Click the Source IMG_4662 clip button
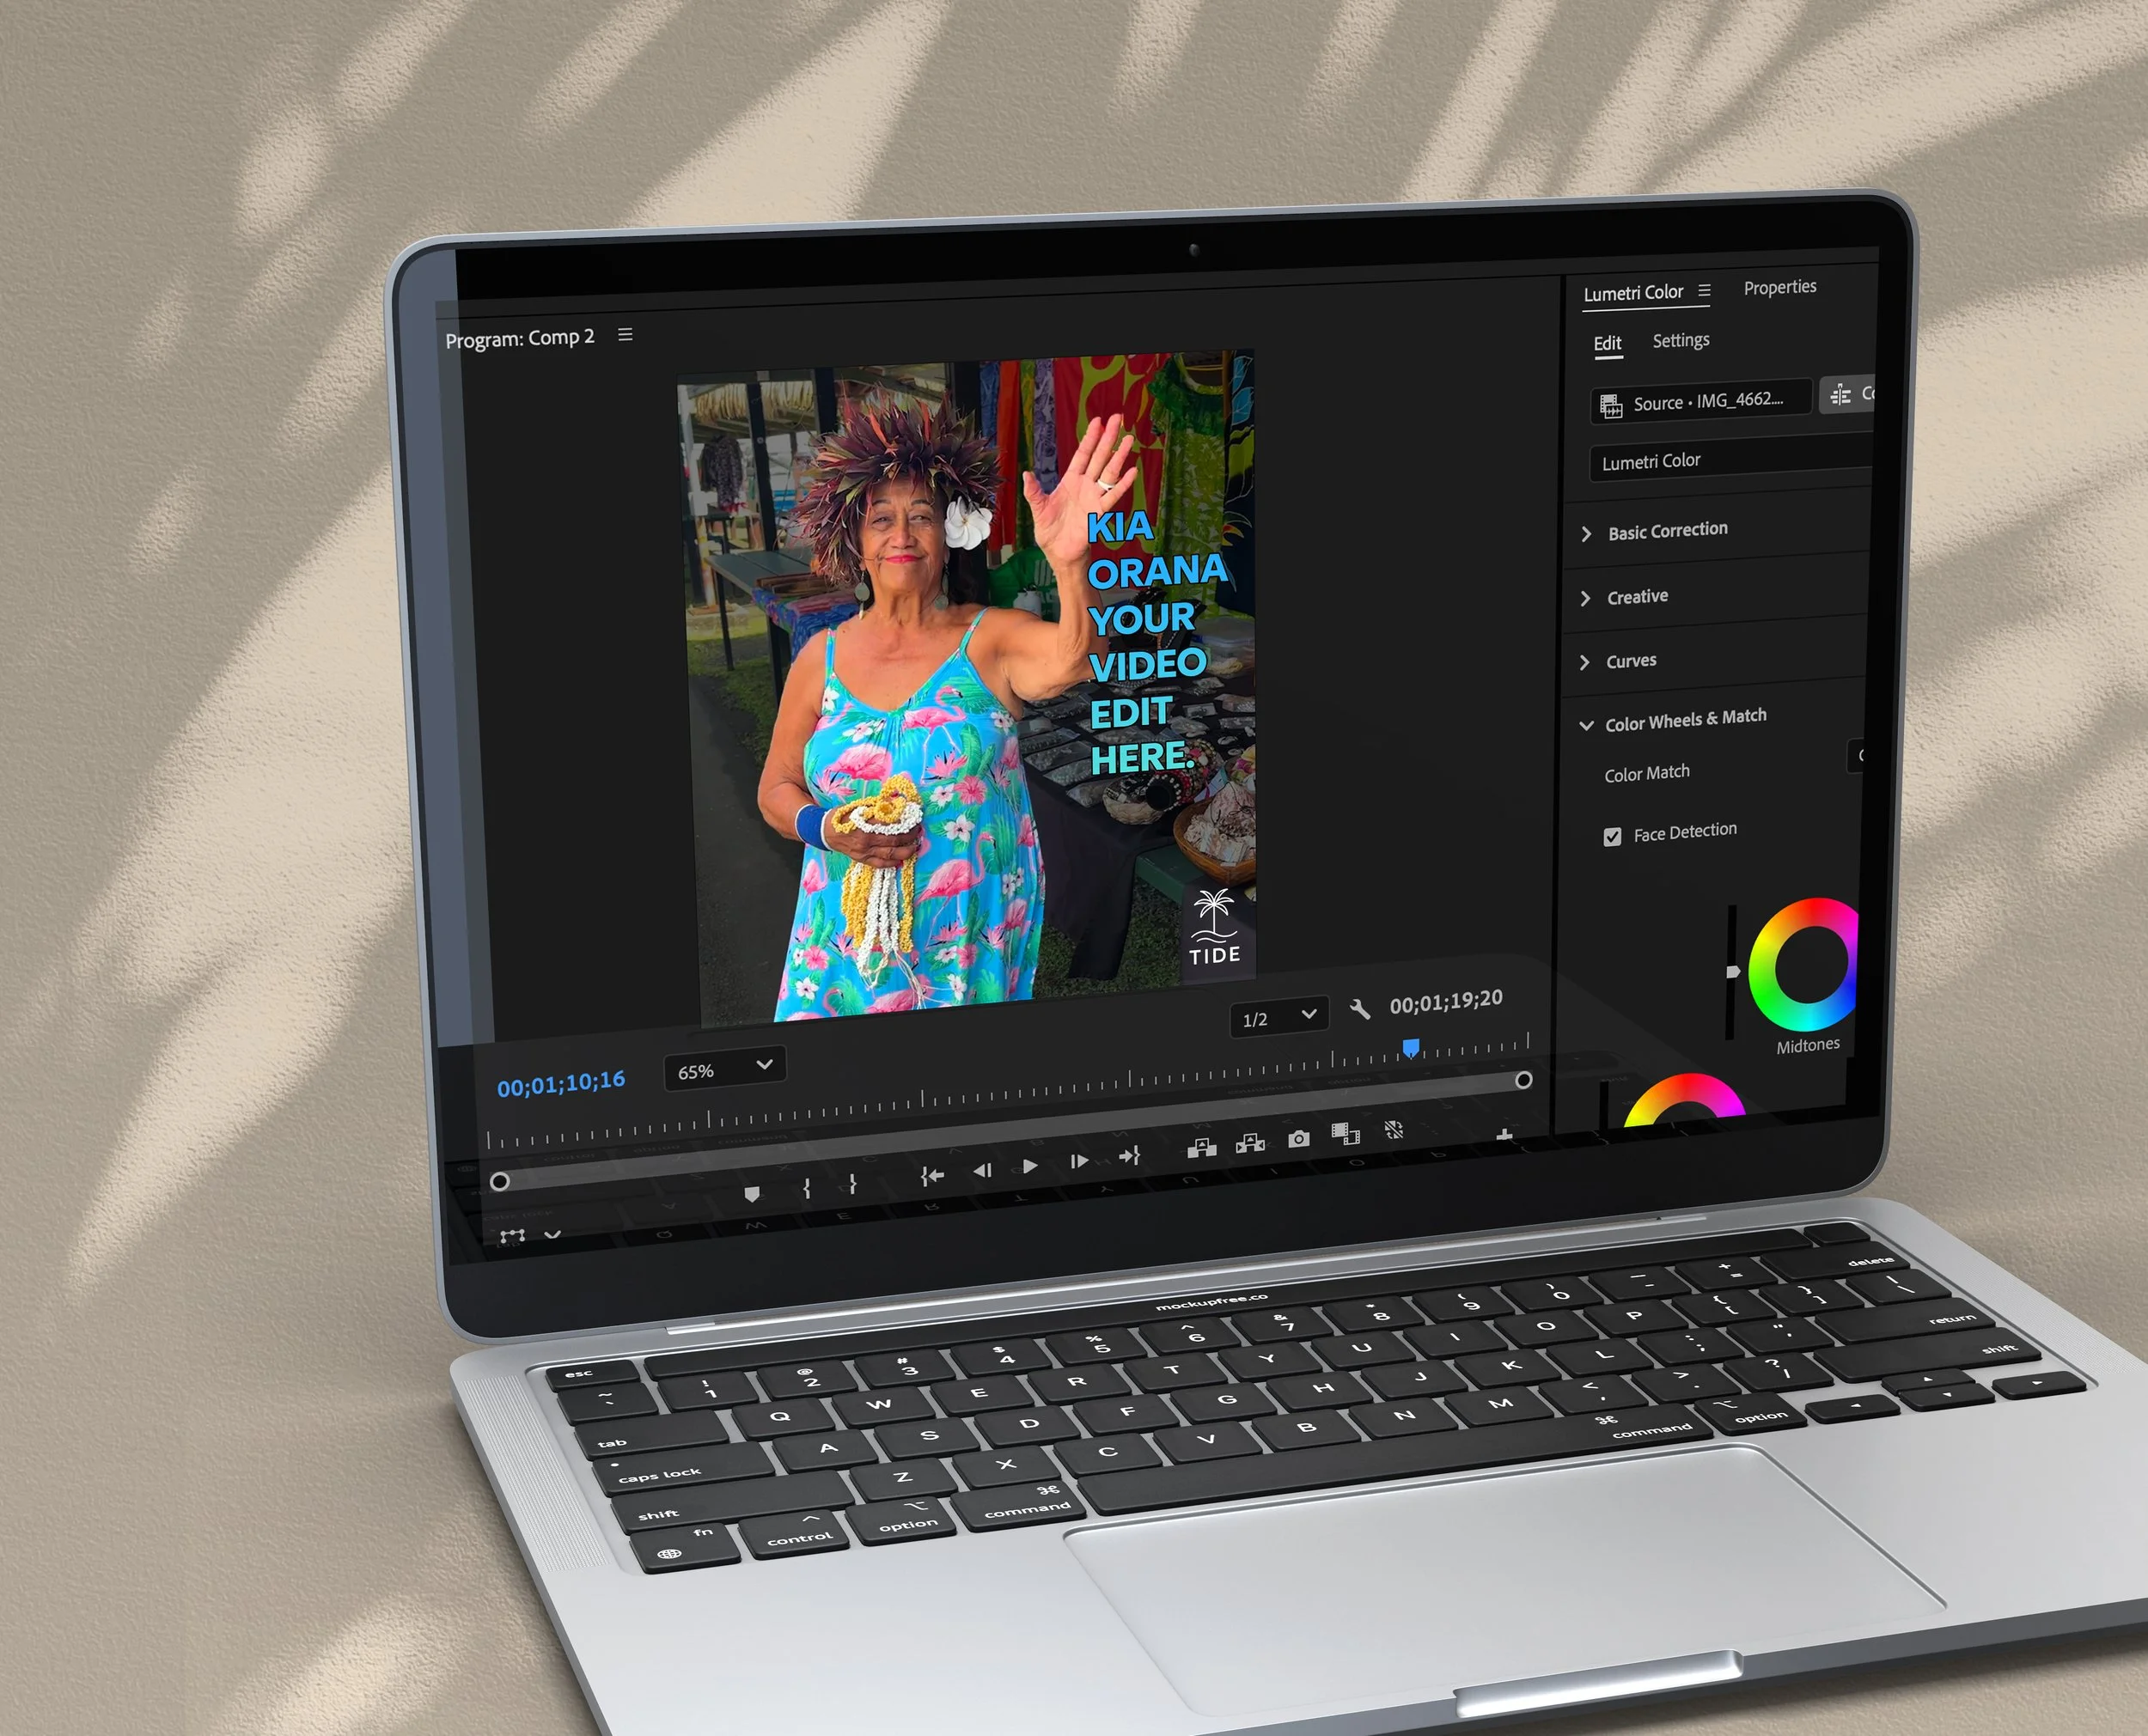 tap(1700, 402)
